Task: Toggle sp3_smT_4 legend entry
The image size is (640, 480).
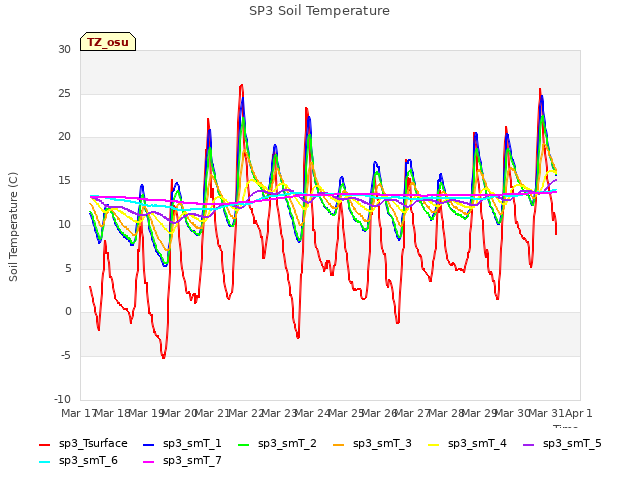Action: 467,443
